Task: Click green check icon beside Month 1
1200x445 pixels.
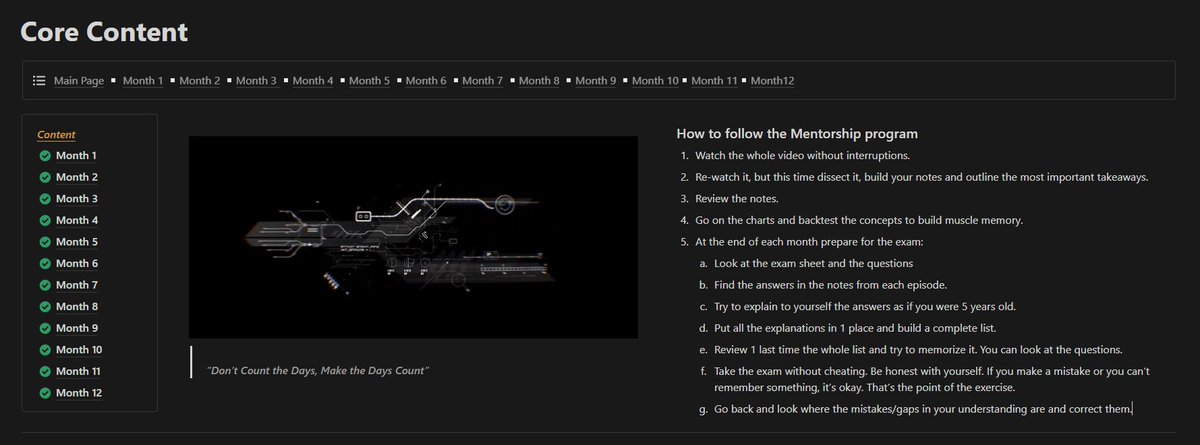Action: [x=45, y=156]
